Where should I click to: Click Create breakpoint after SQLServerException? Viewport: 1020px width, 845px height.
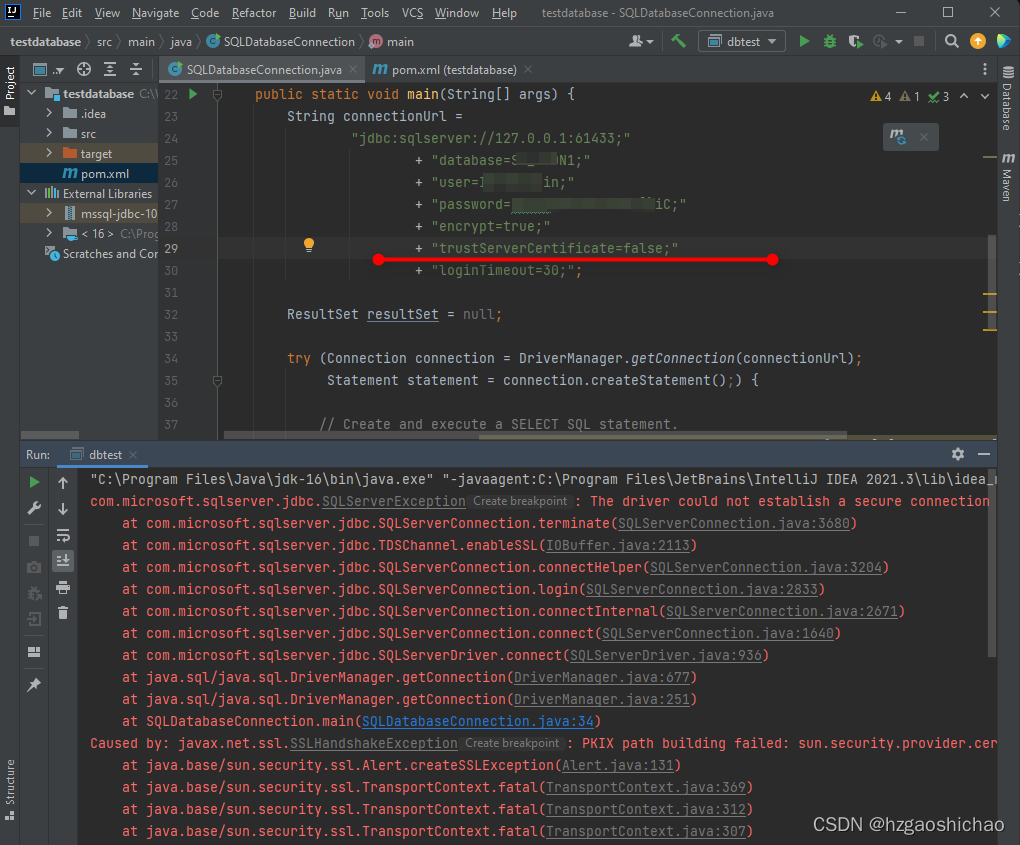coord(520,502)
